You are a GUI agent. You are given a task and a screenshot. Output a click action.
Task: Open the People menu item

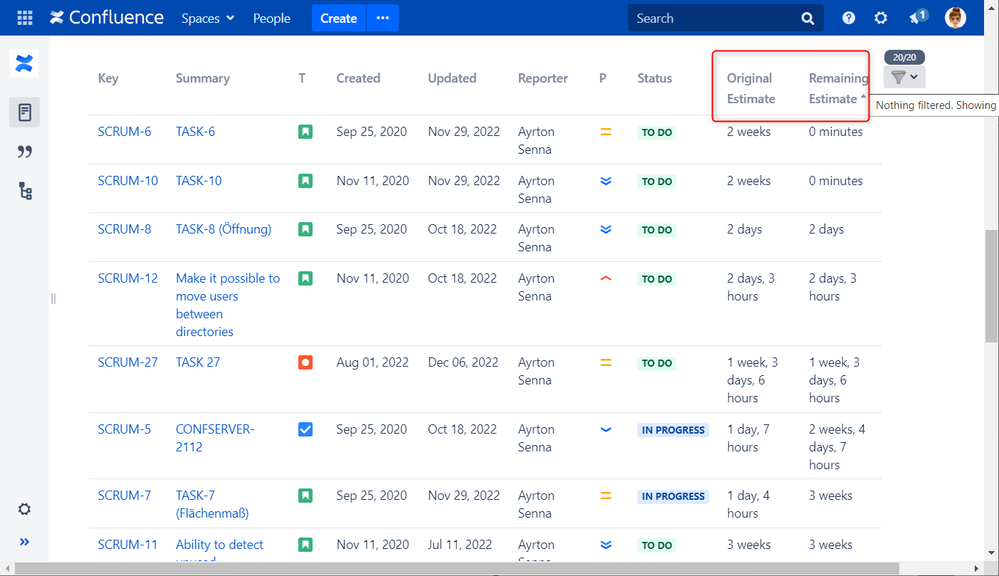(271, 18)
